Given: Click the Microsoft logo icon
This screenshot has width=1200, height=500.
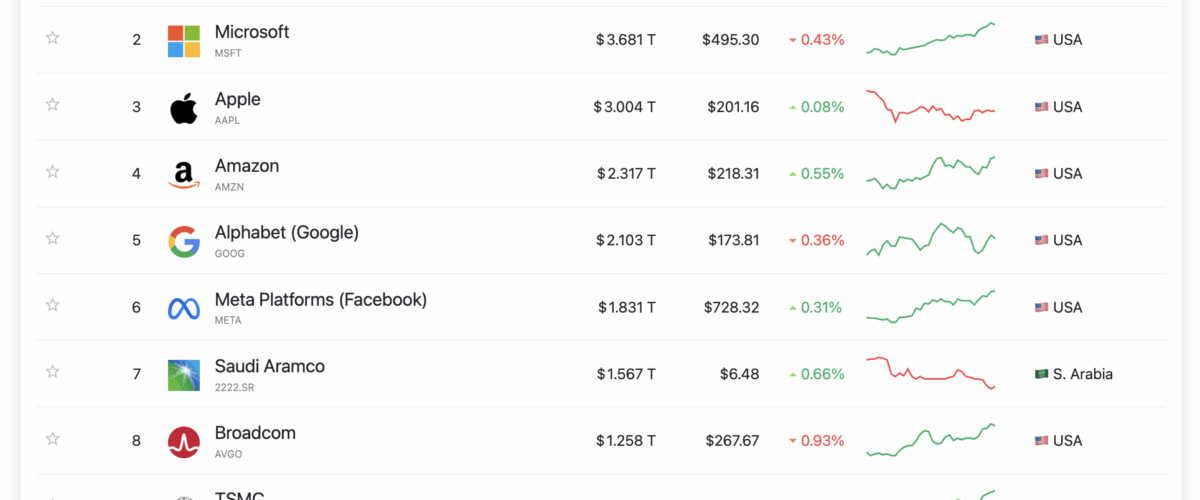Looking at the screenshot, I should point(184,41).
